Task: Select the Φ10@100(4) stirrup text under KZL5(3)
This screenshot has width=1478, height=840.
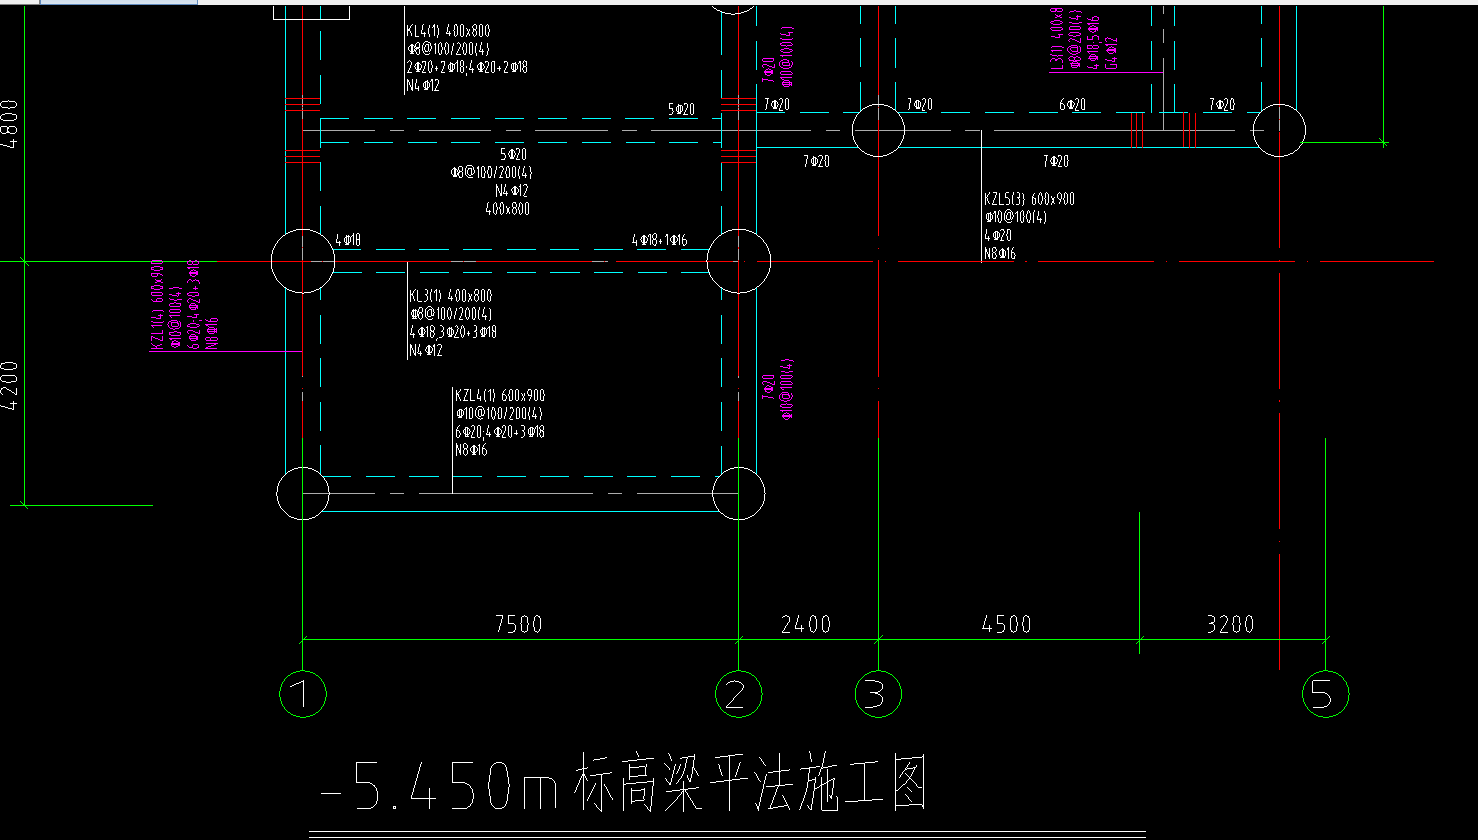Action: tap(1016, 218)
